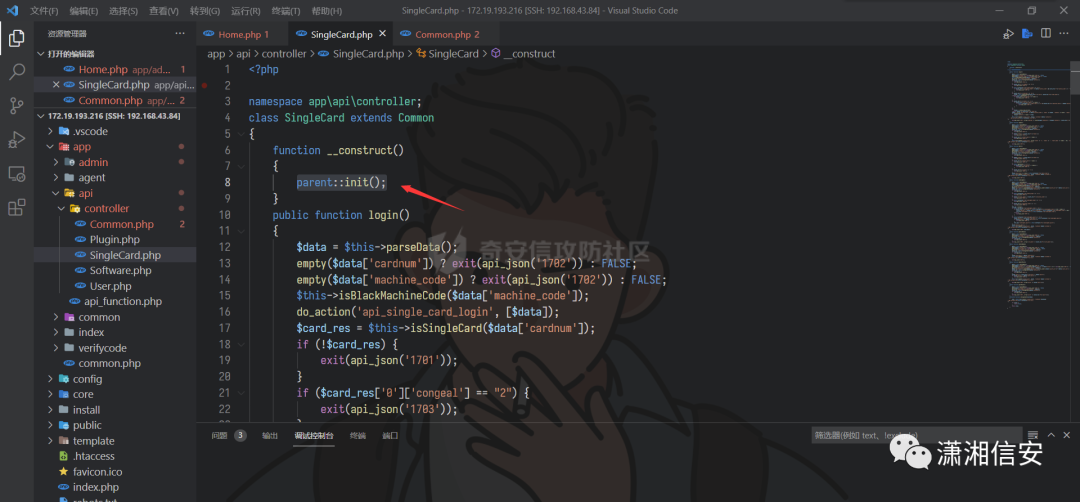This screenshot has height=502, width=1080.
Task: Close the bottom panel
Action: 1067,435
